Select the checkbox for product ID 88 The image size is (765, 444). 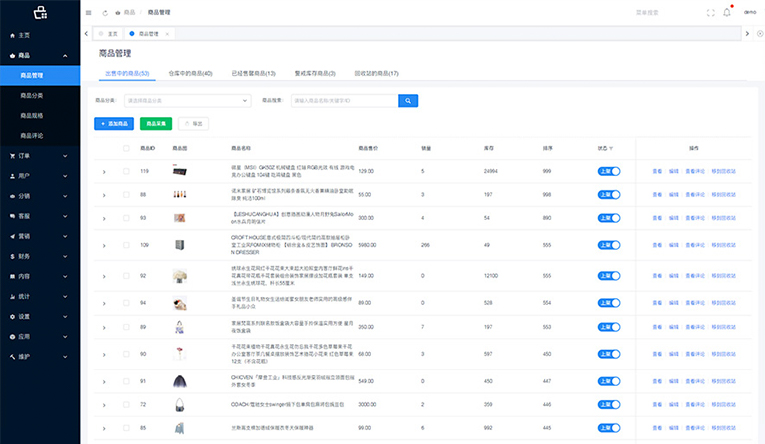126,195
